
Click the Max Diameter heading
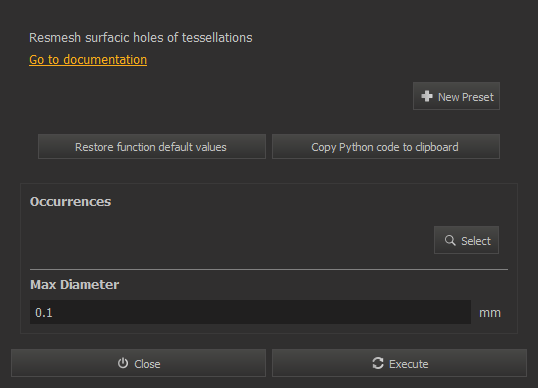[x=74, y=285]
